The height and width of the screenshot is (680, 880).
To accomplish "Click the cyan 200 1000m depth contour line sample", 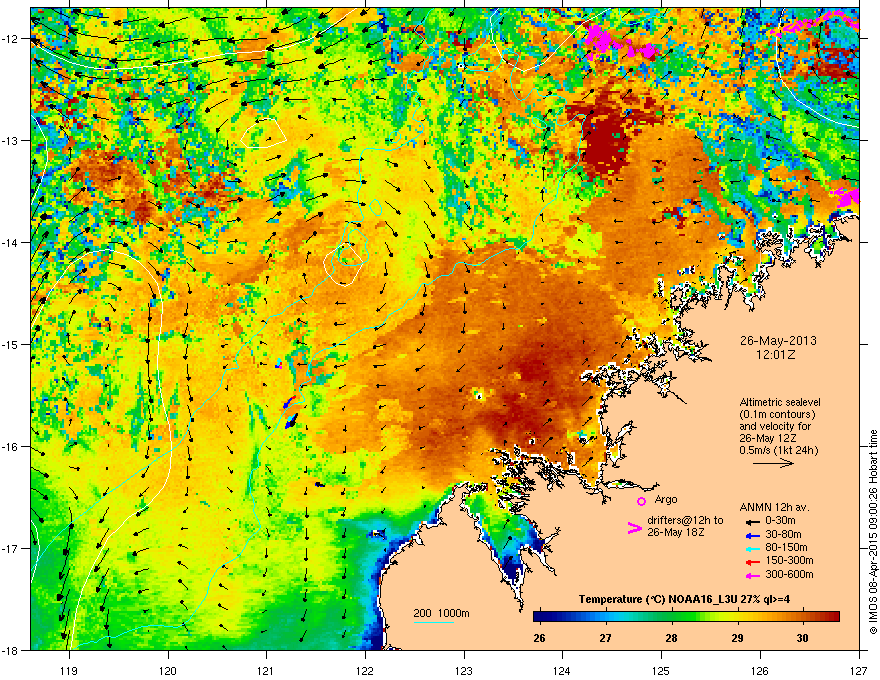I will (x=434, y=622).
